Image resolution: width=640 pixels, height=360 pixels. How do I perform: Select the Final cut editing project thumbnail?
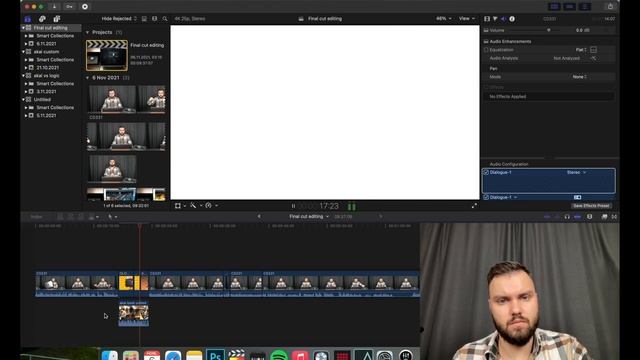[107, 56]
